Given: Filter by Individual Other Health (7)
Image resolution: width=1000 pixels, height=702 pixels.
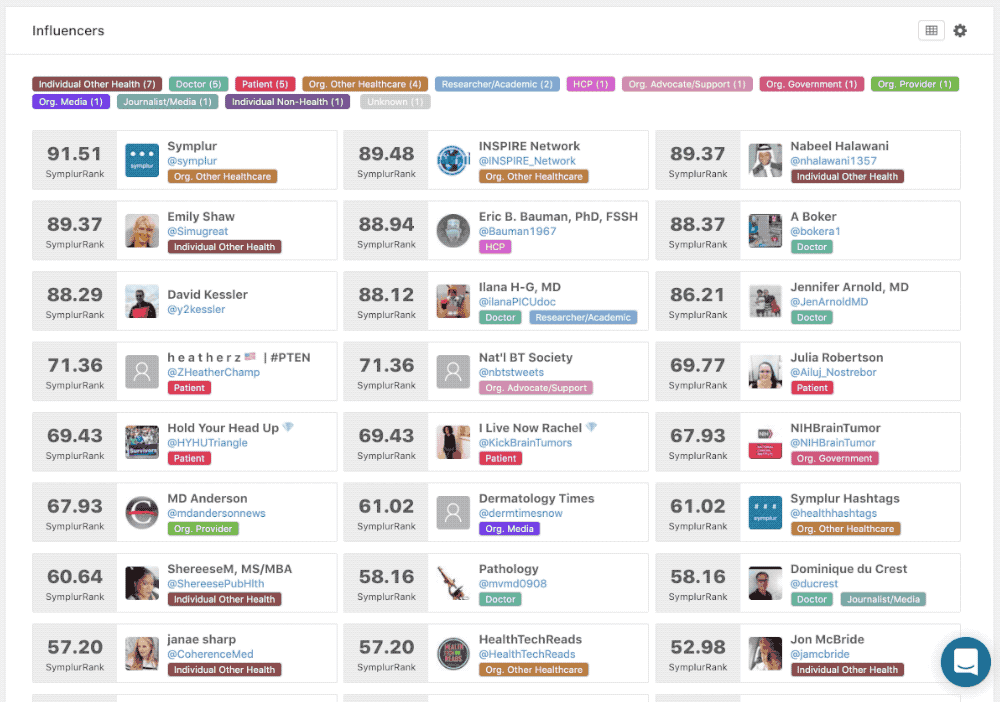Looking at the screenshot, I should point(97,84).
